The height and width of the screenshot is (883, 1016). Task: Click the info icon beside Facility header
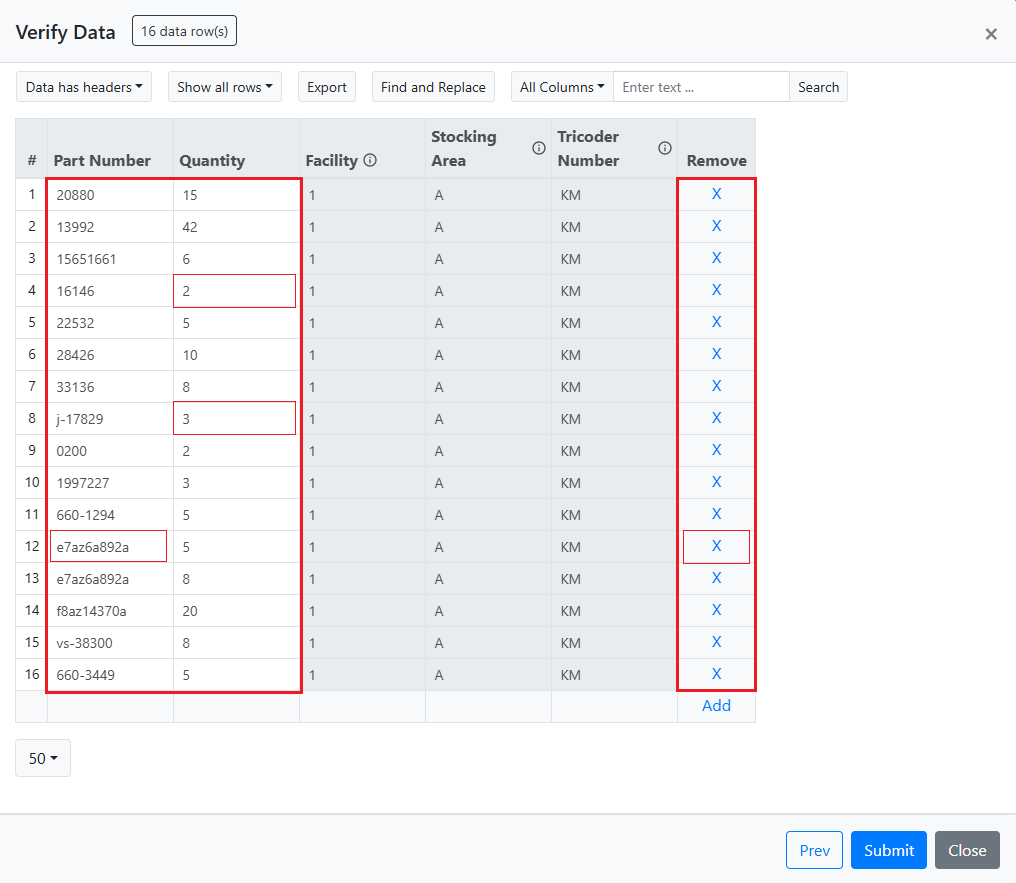tap(370, 160)
